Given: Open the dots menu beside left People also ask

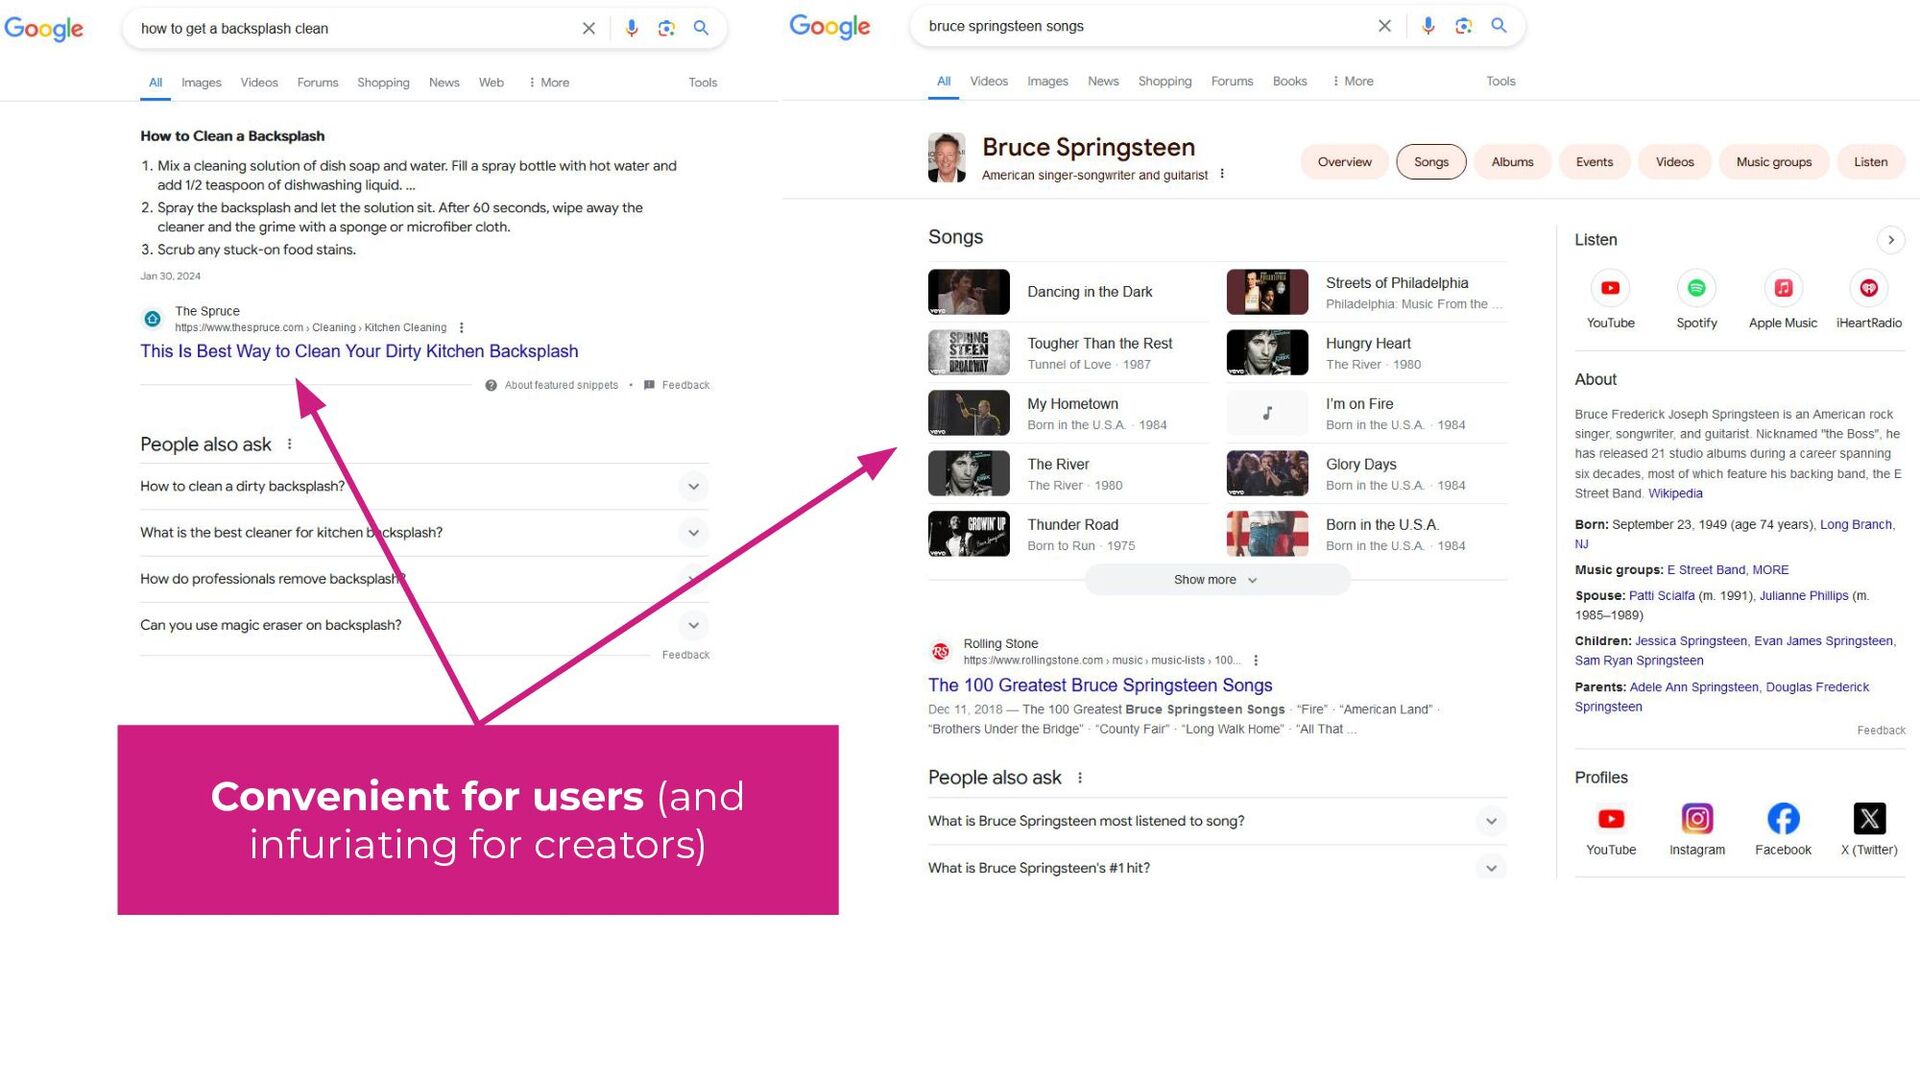Looking at the screenshot, I should pyautogui.click(x=290, y=444).
